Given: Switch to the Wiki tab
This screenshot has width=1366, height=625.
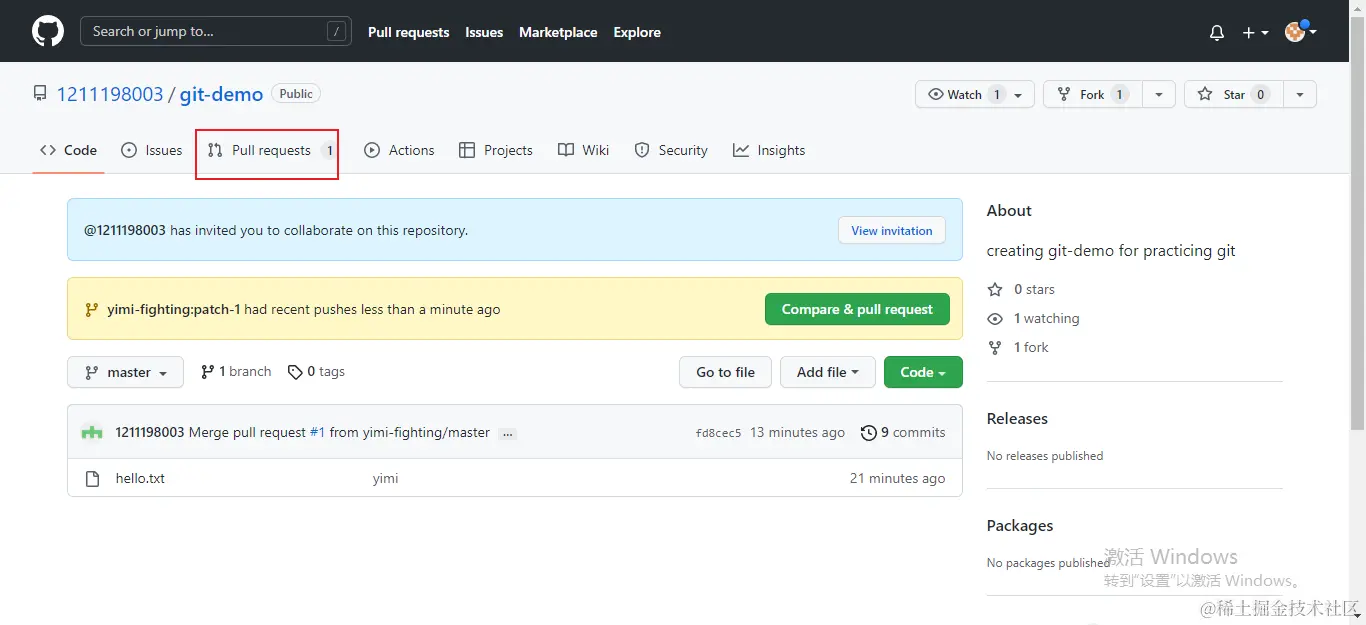Looking at the screenshot, I should (x=583, y=150).
